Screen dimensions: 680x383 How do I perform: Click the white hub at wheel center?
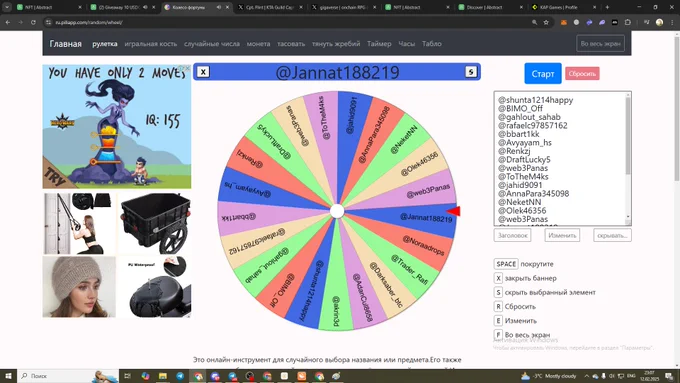pyautogui.click(x=337, y=211)
